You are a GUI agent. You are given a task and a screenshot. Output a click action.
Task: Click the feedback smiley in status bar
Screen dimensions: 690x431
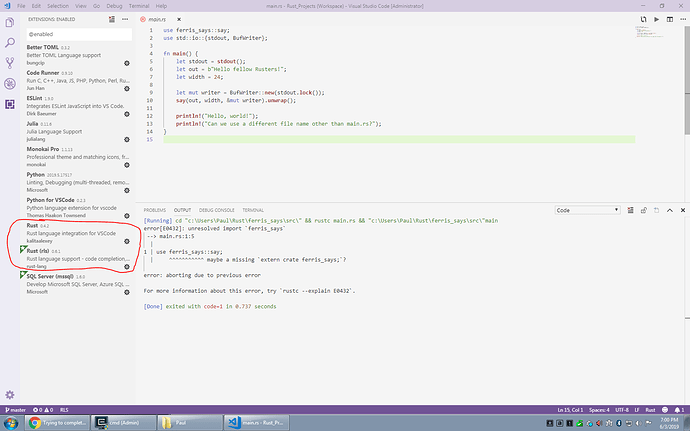tap(665, 410)
